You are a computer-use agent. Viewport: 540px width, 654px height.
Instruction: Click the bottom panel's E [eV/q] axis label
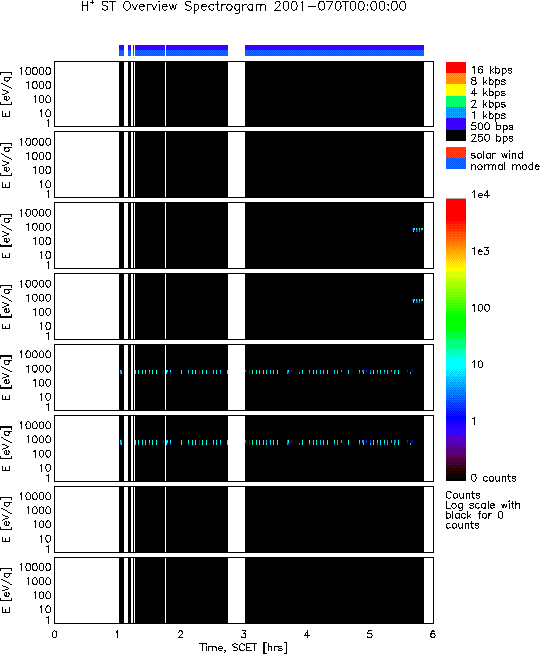point(7,591)
